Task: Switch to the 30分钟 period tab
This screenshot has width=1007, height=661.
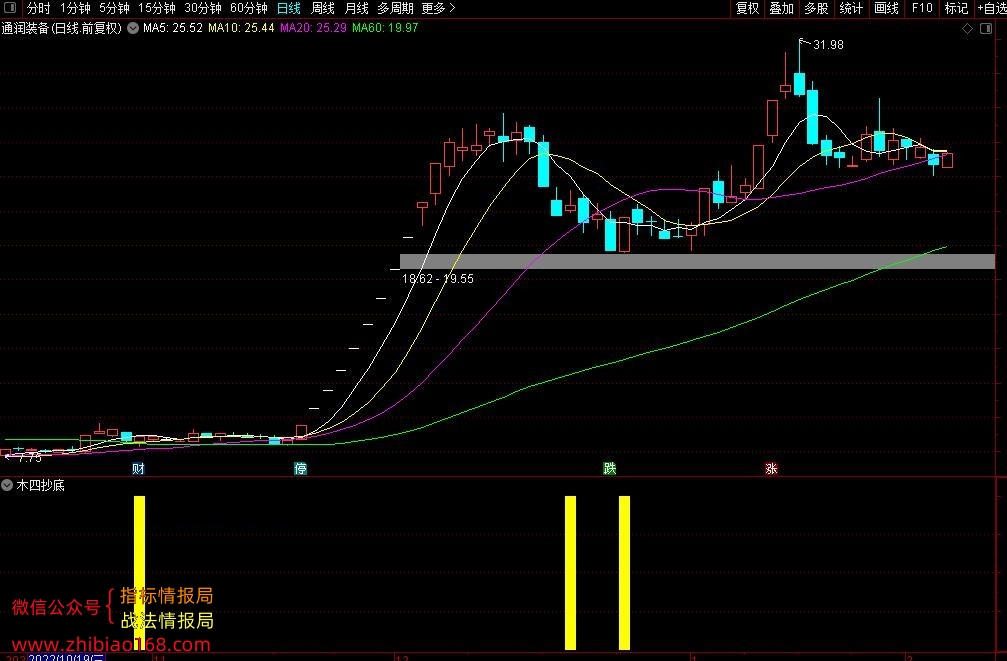Action: (x=203, y=8)
